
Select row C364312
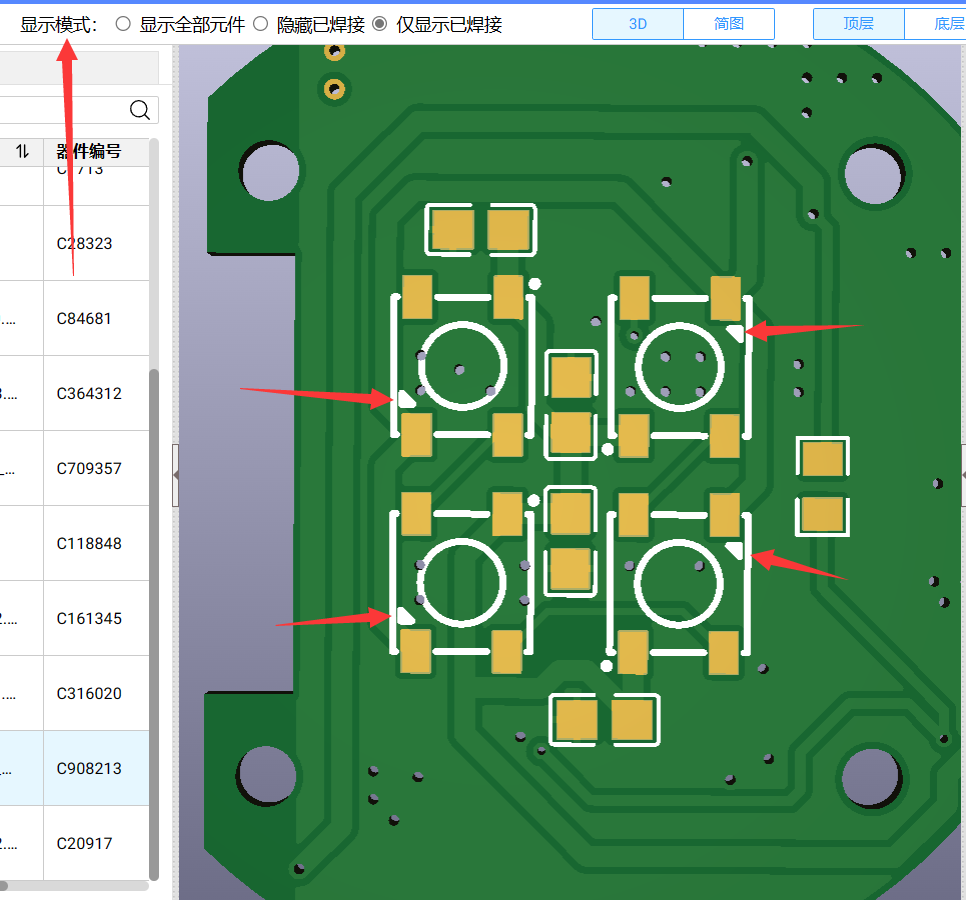(x=75, y=394)
